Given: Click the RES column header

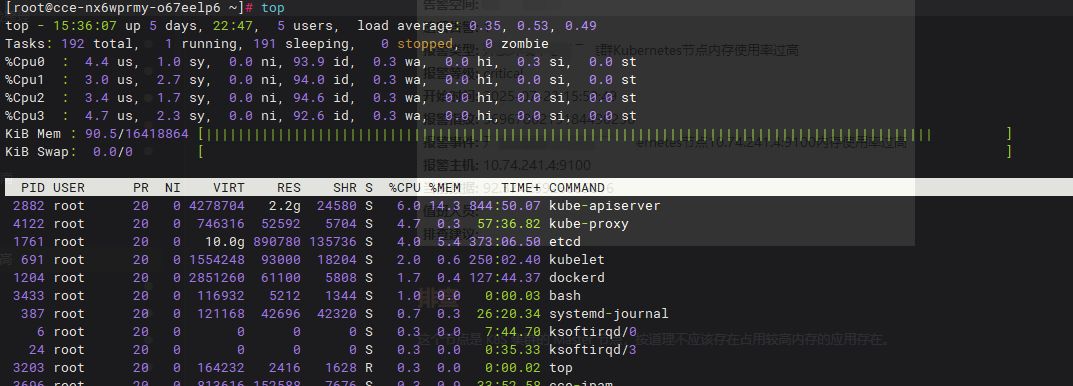Looking at the screenshot, I should [289, 188].
